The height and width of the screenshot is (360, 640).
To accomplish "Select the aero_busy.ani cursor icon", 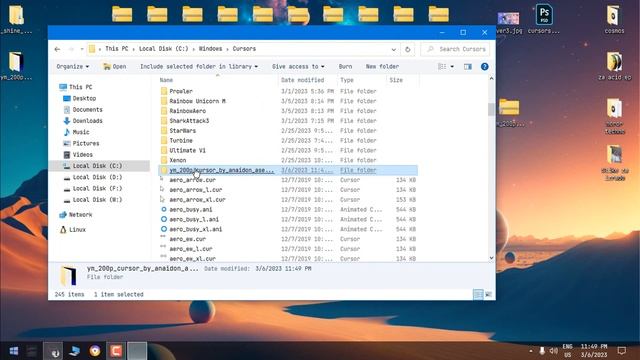I will (164, 209).
